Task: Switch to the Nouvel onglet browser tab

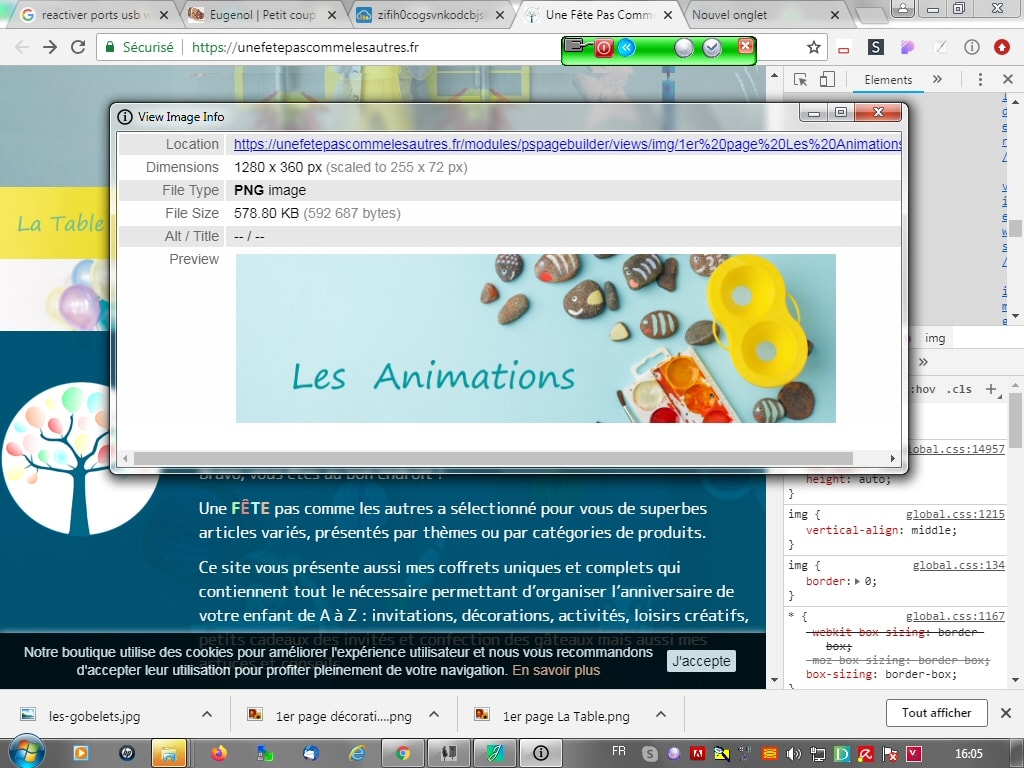Action: (730, 15)
